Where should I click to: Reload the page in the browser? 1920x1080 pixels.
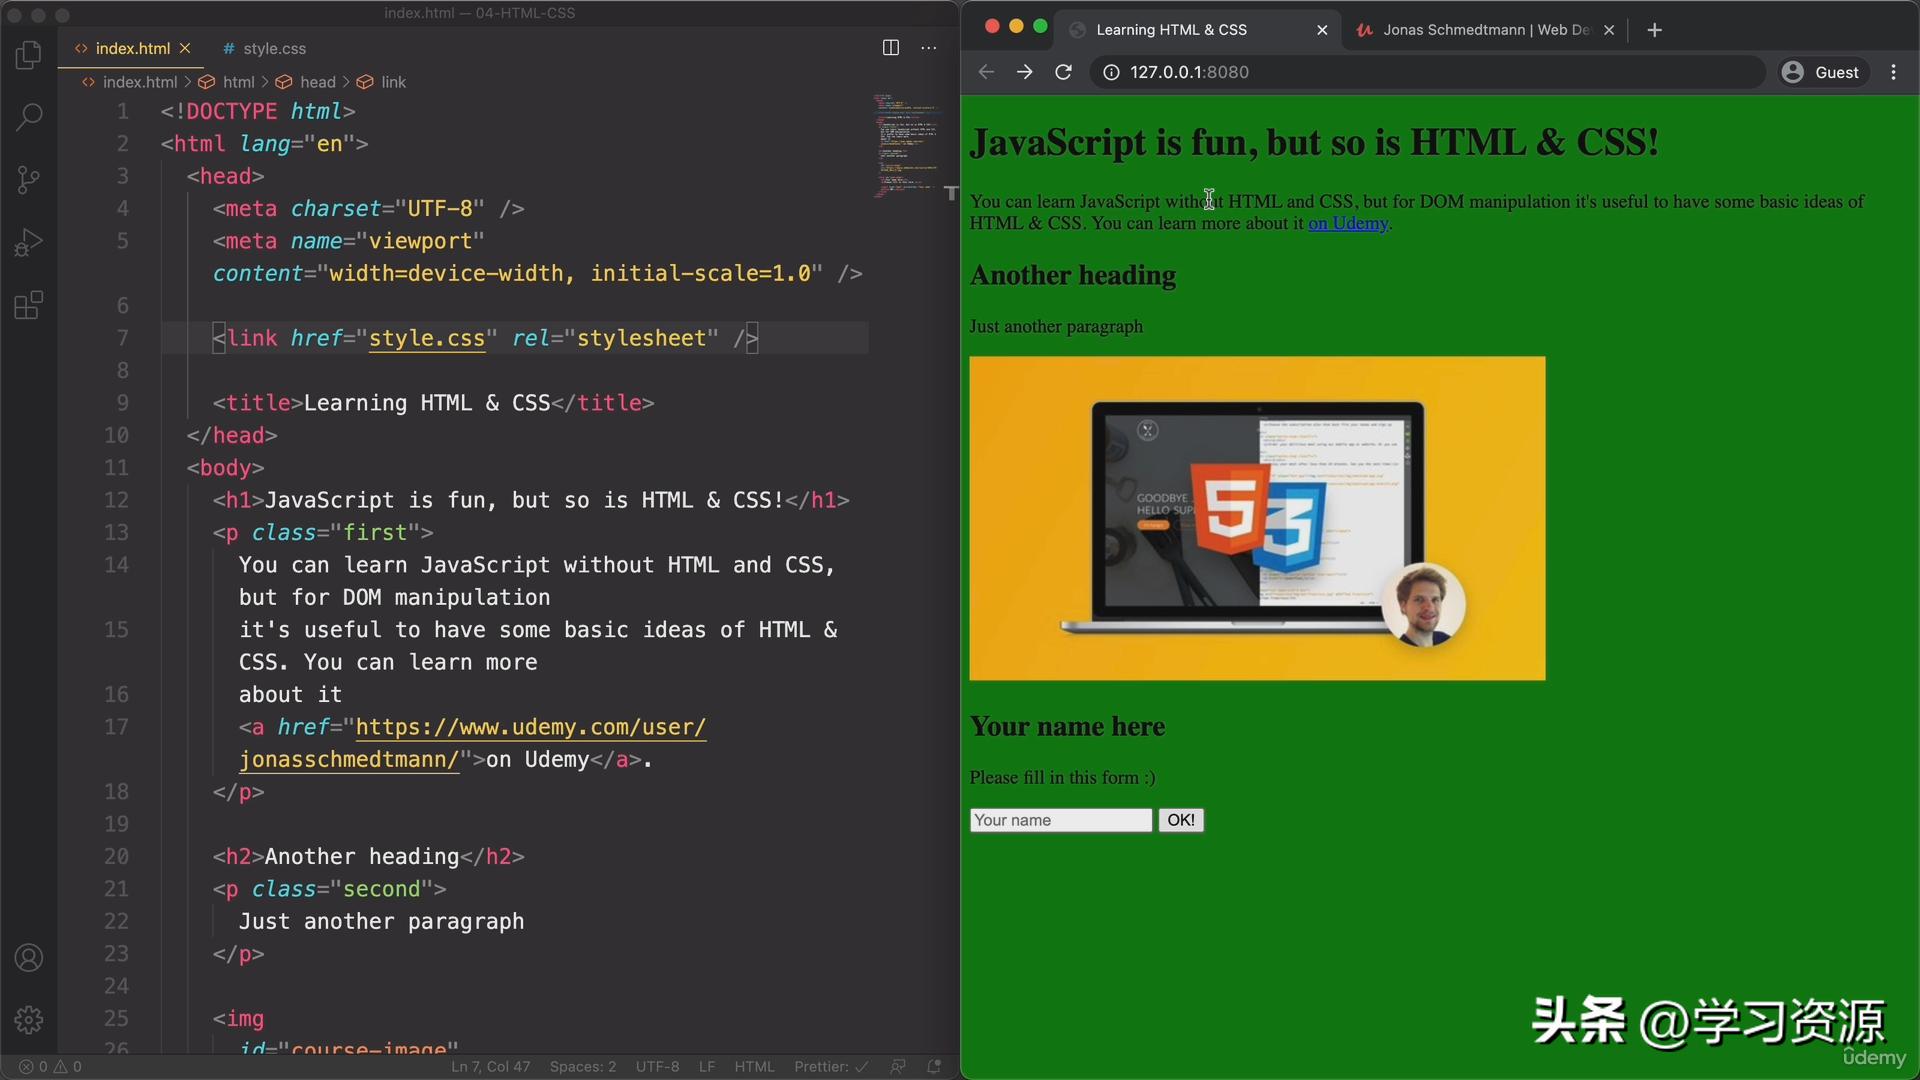[x=1063, y=71]
